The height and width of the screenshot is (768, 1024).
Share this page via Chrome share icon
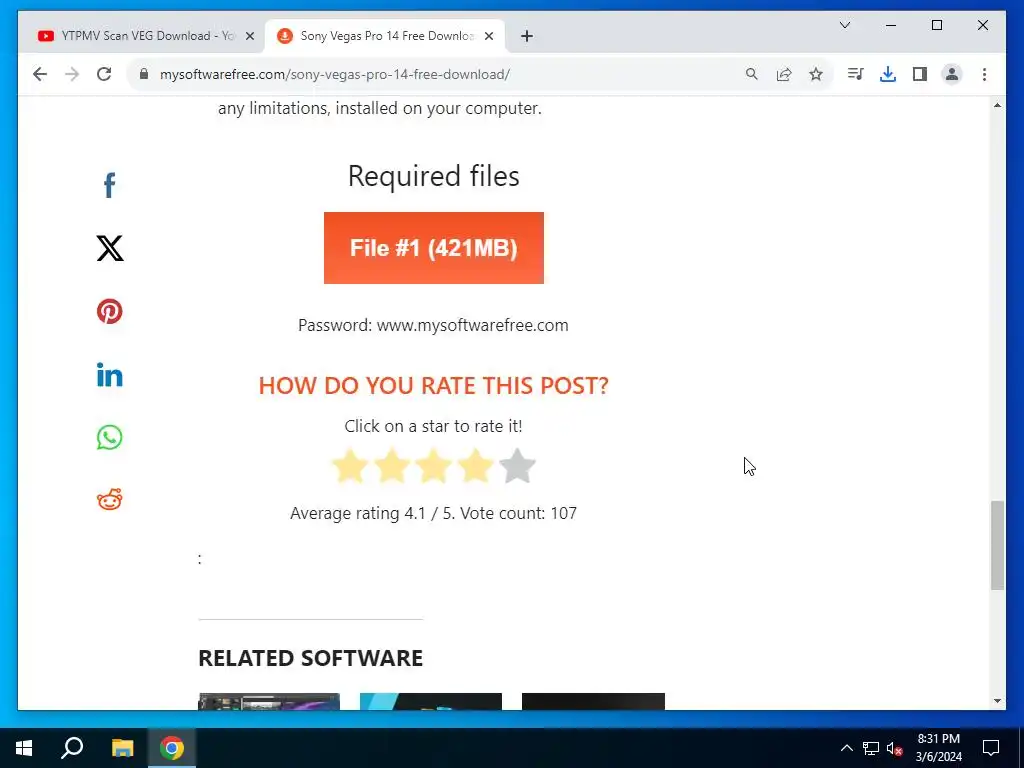[784, 74]
